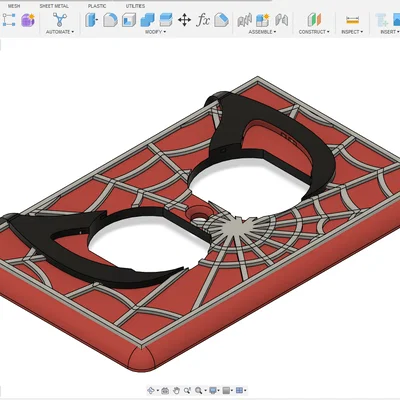This screenshot has height=400, width=400.
Task: Click the Zoom magnifier icon
Action: (x=199, y=390)
